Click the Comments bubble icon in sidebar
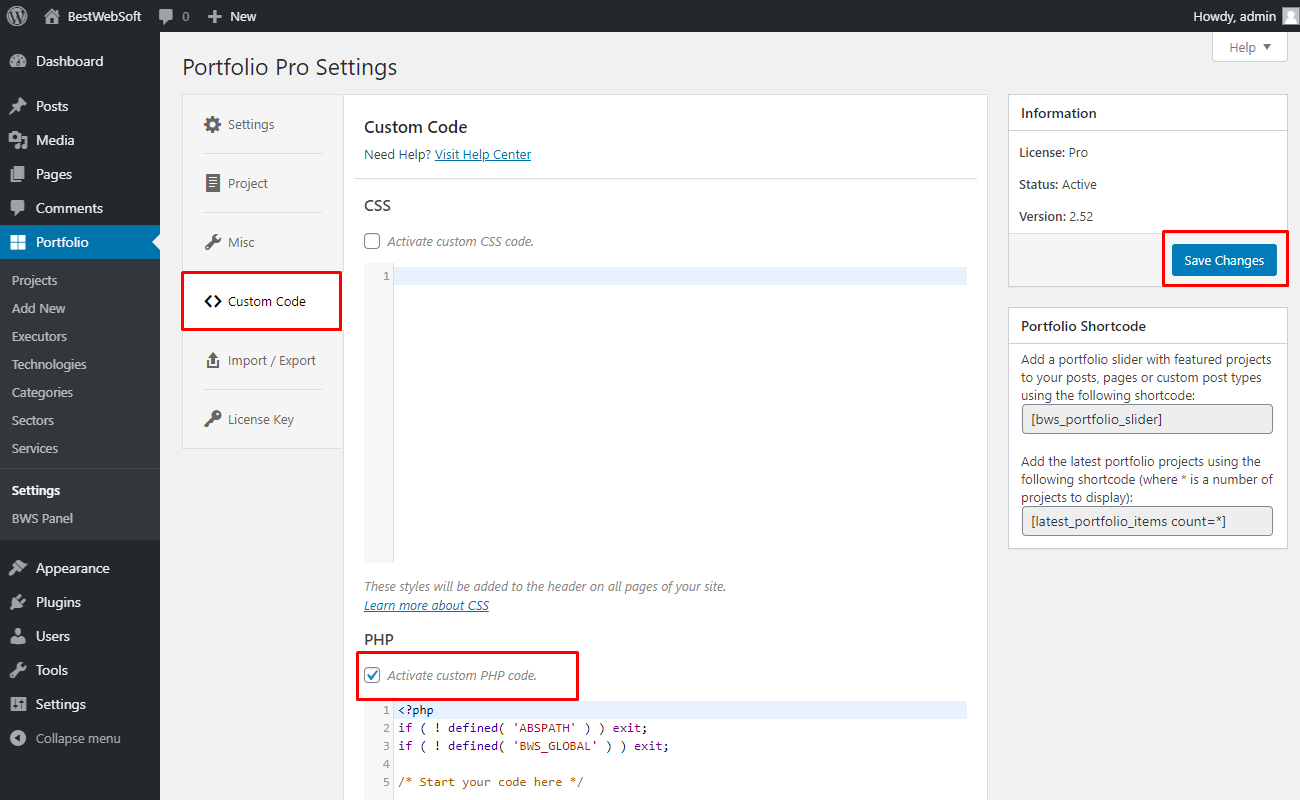Screen dimensions: 1300x800 (x=18, y=208)
